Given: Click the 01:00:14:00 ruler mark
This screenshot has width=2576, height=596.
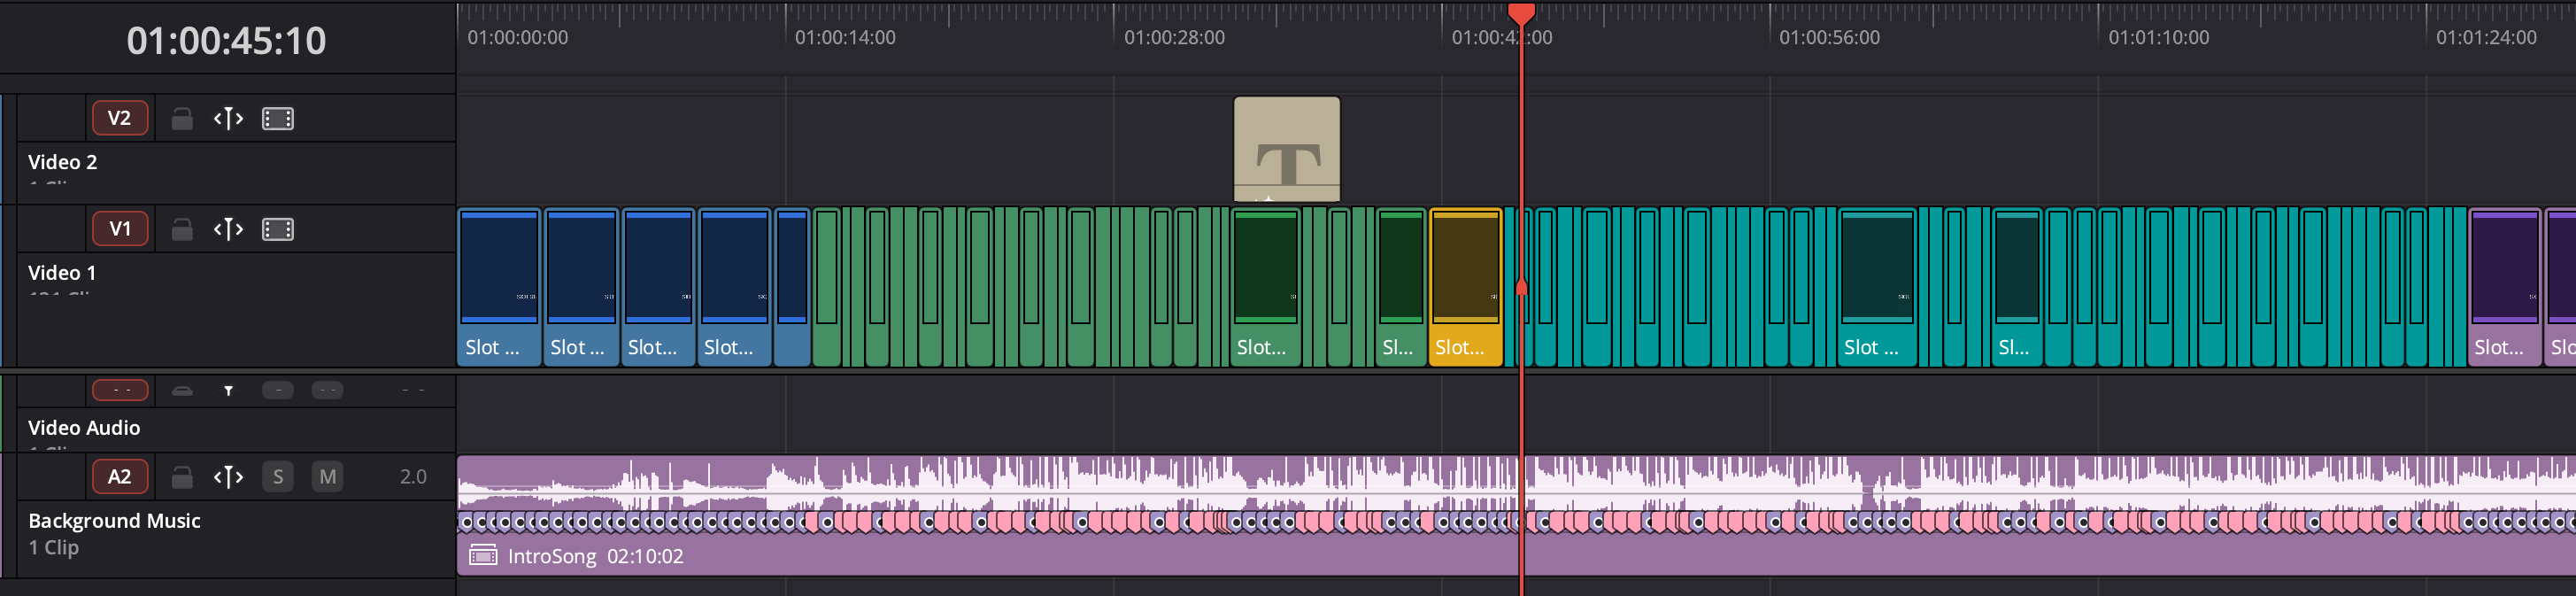Looking at the screenshot, I should pyautogui.click(x=845, y=38).
